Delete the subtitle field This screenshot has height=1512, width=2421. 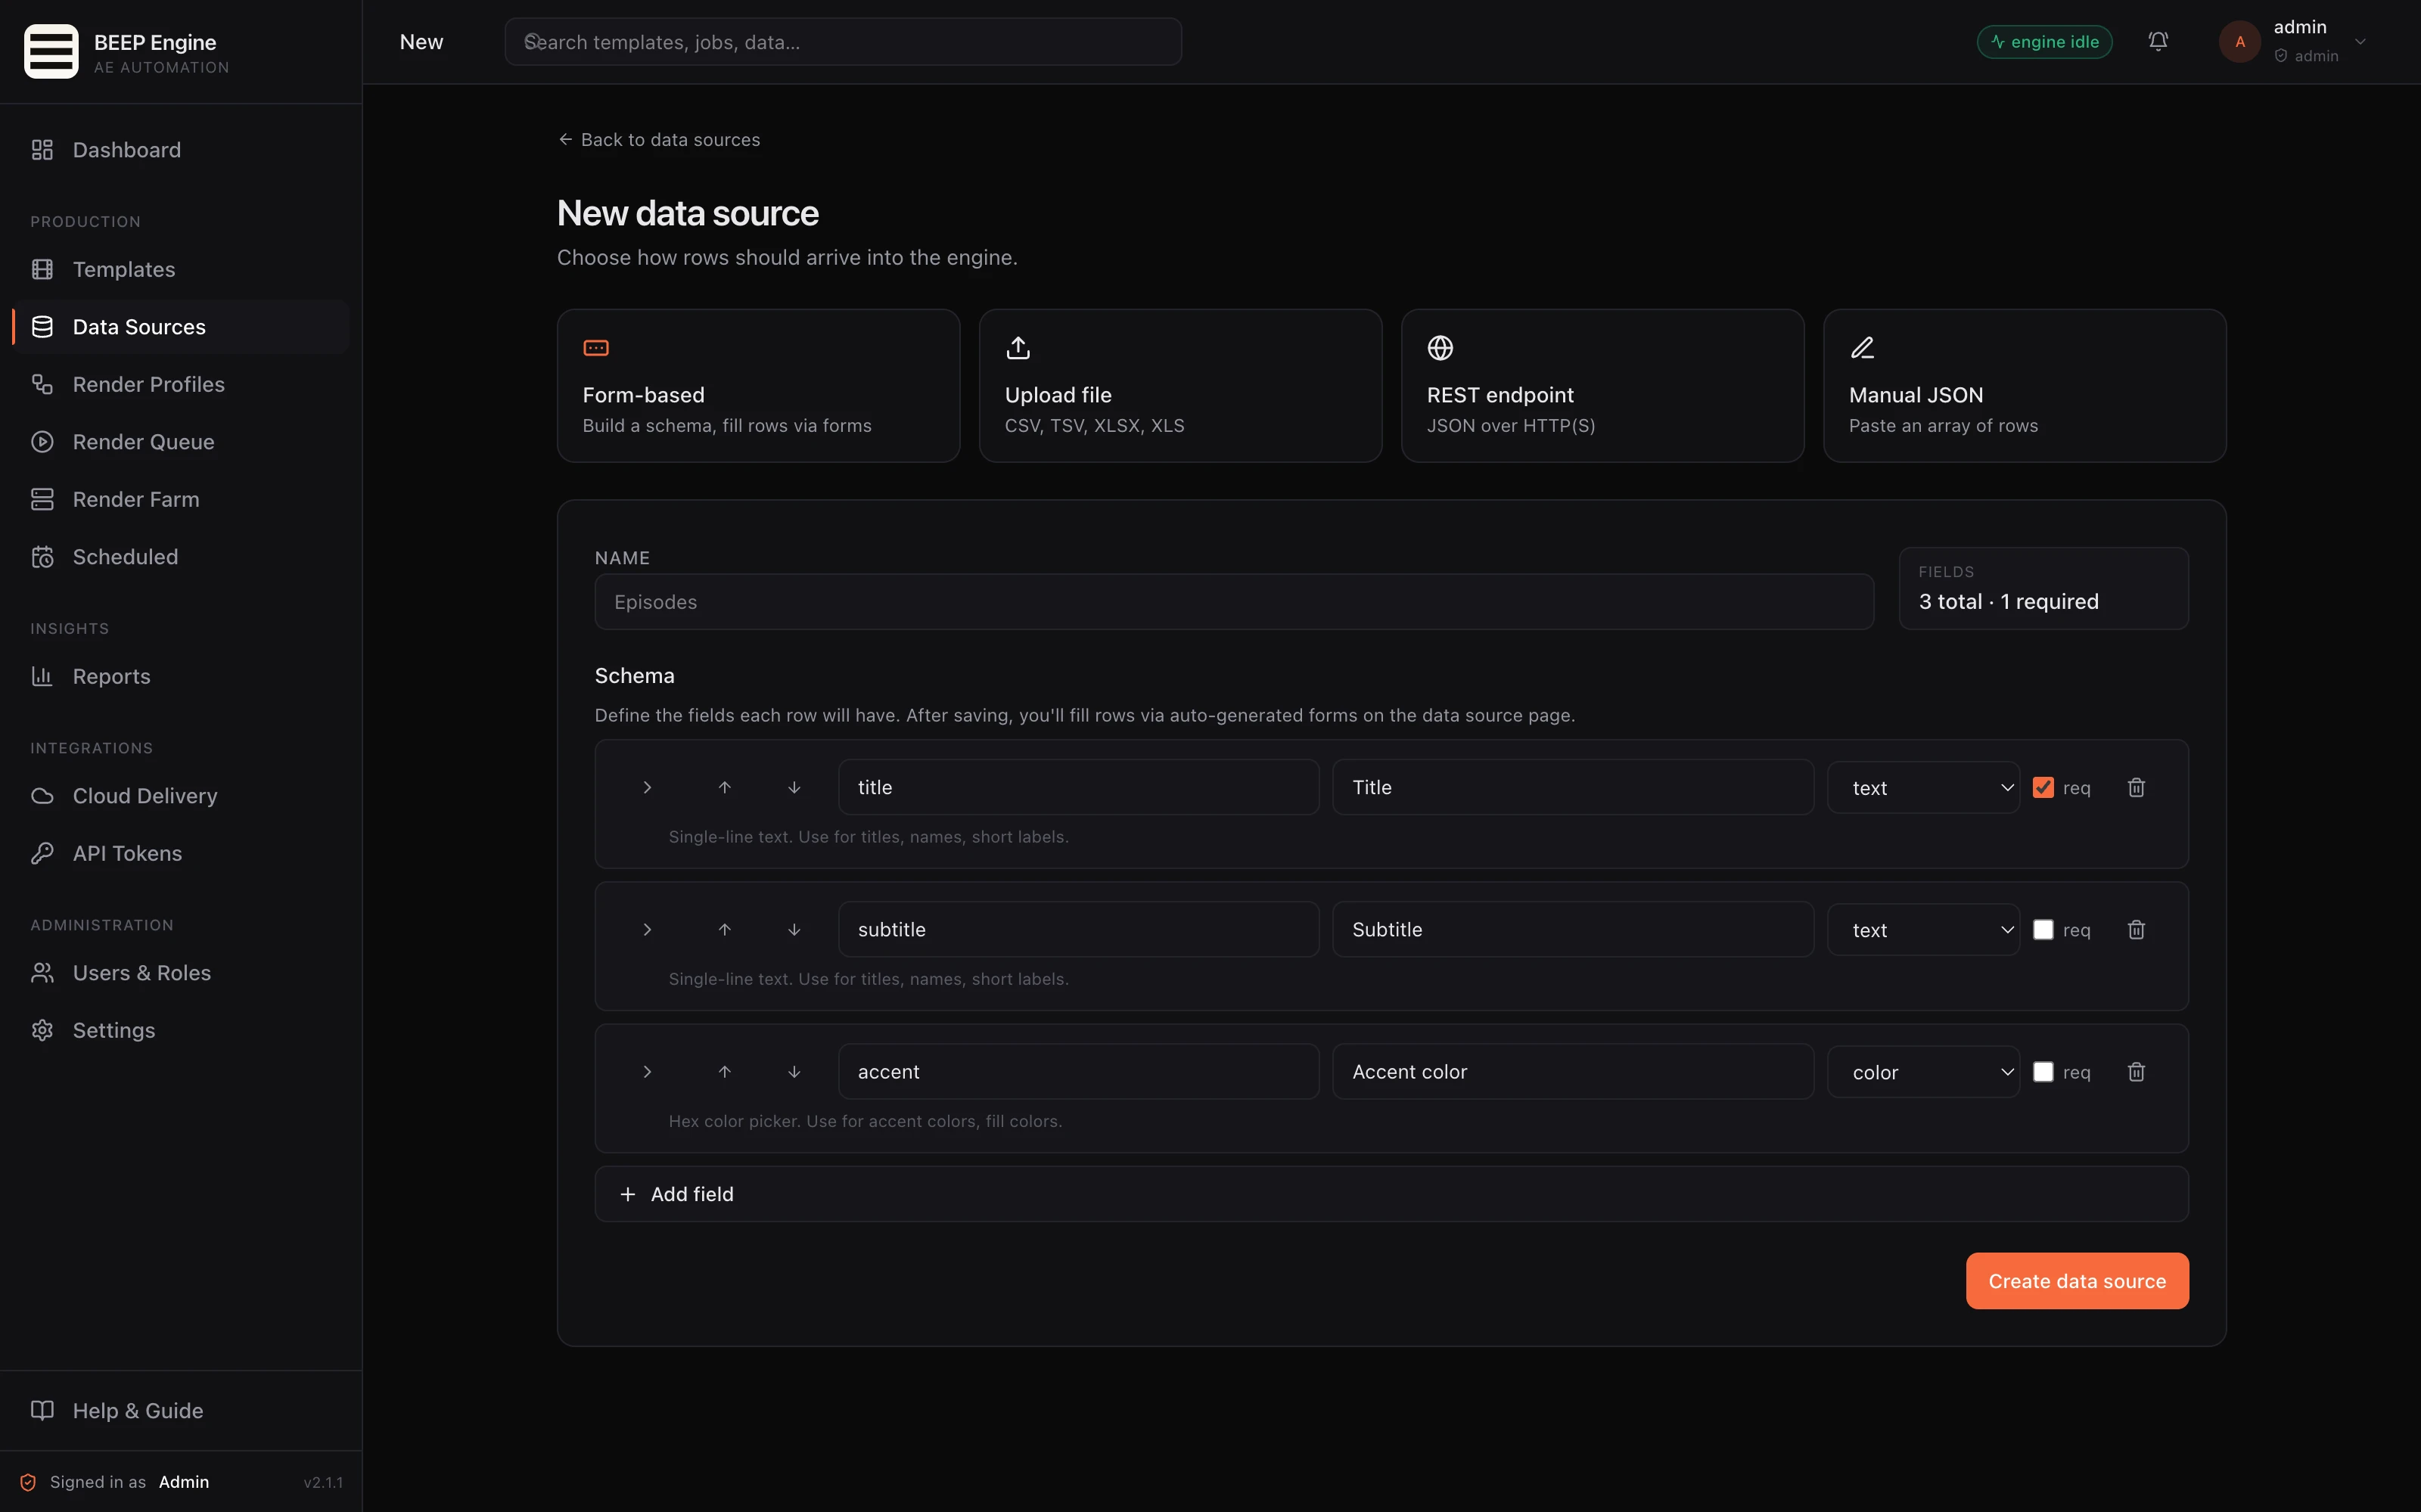[x=2136, y=930]
